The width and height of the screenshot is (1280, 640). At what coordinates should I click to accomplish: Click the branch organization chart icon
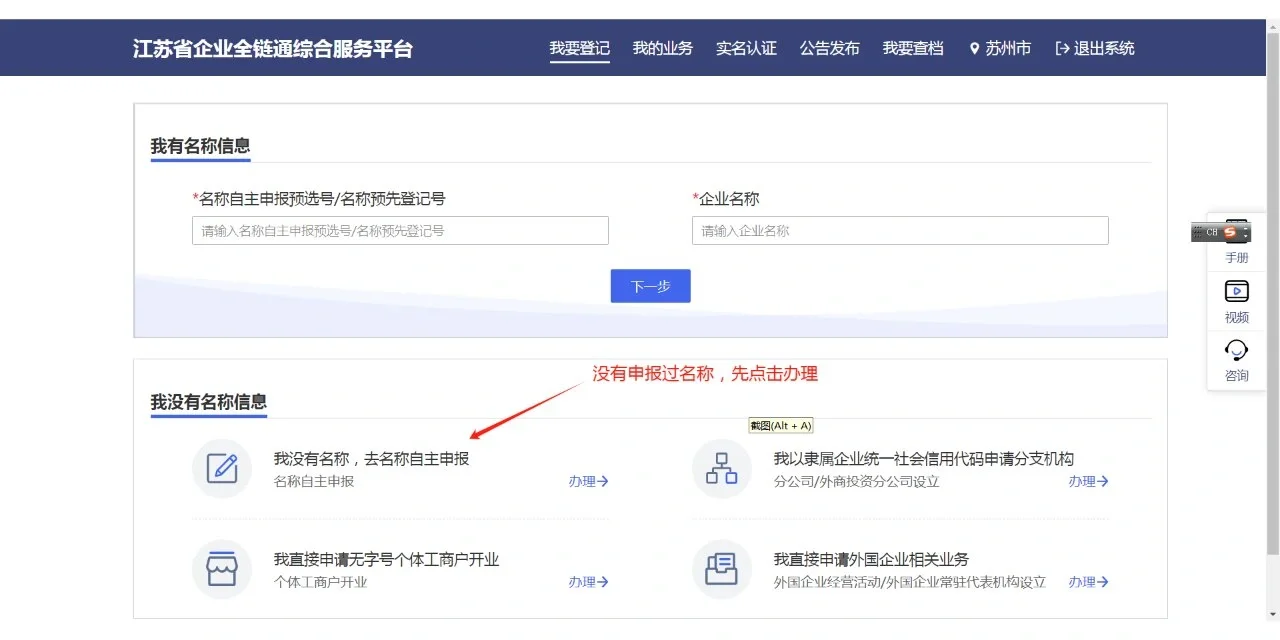(721, 469)
